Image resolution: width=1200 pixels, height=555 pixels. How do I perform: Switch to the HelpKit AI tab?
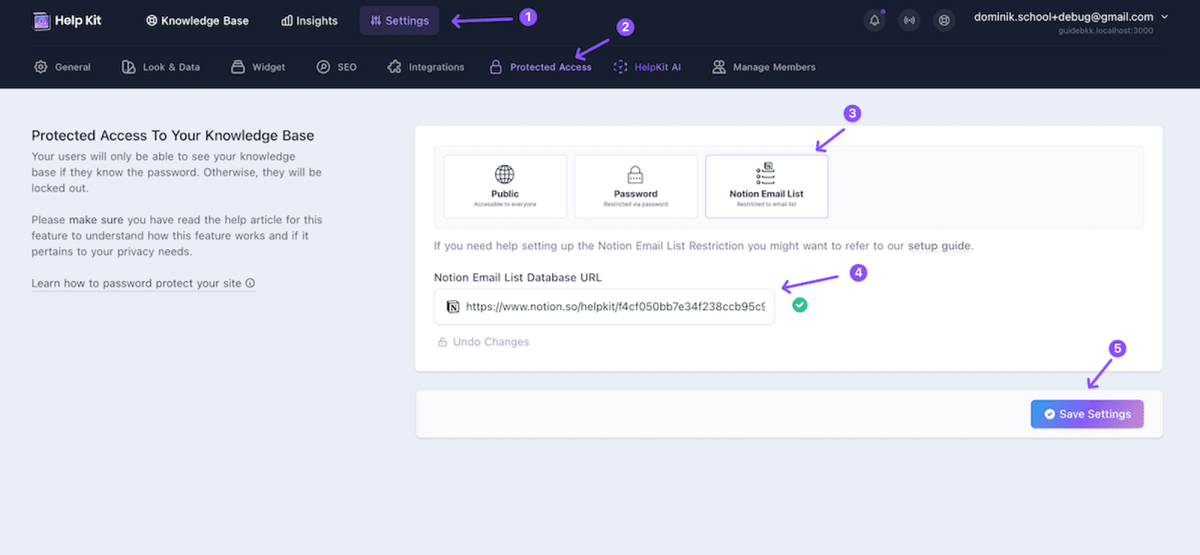point(647,67)
